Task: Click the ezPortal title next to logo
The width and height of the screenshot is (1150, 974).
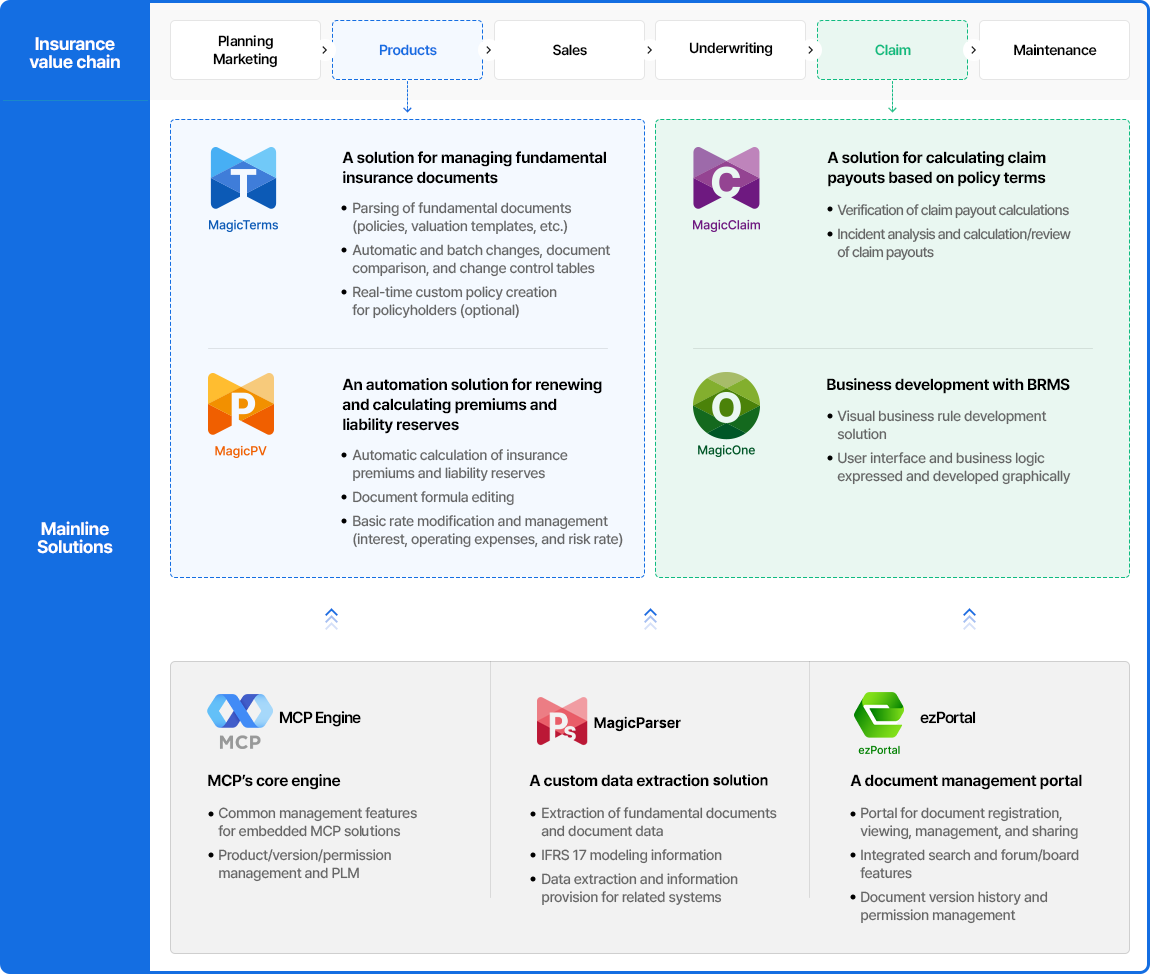Action: 948,718
